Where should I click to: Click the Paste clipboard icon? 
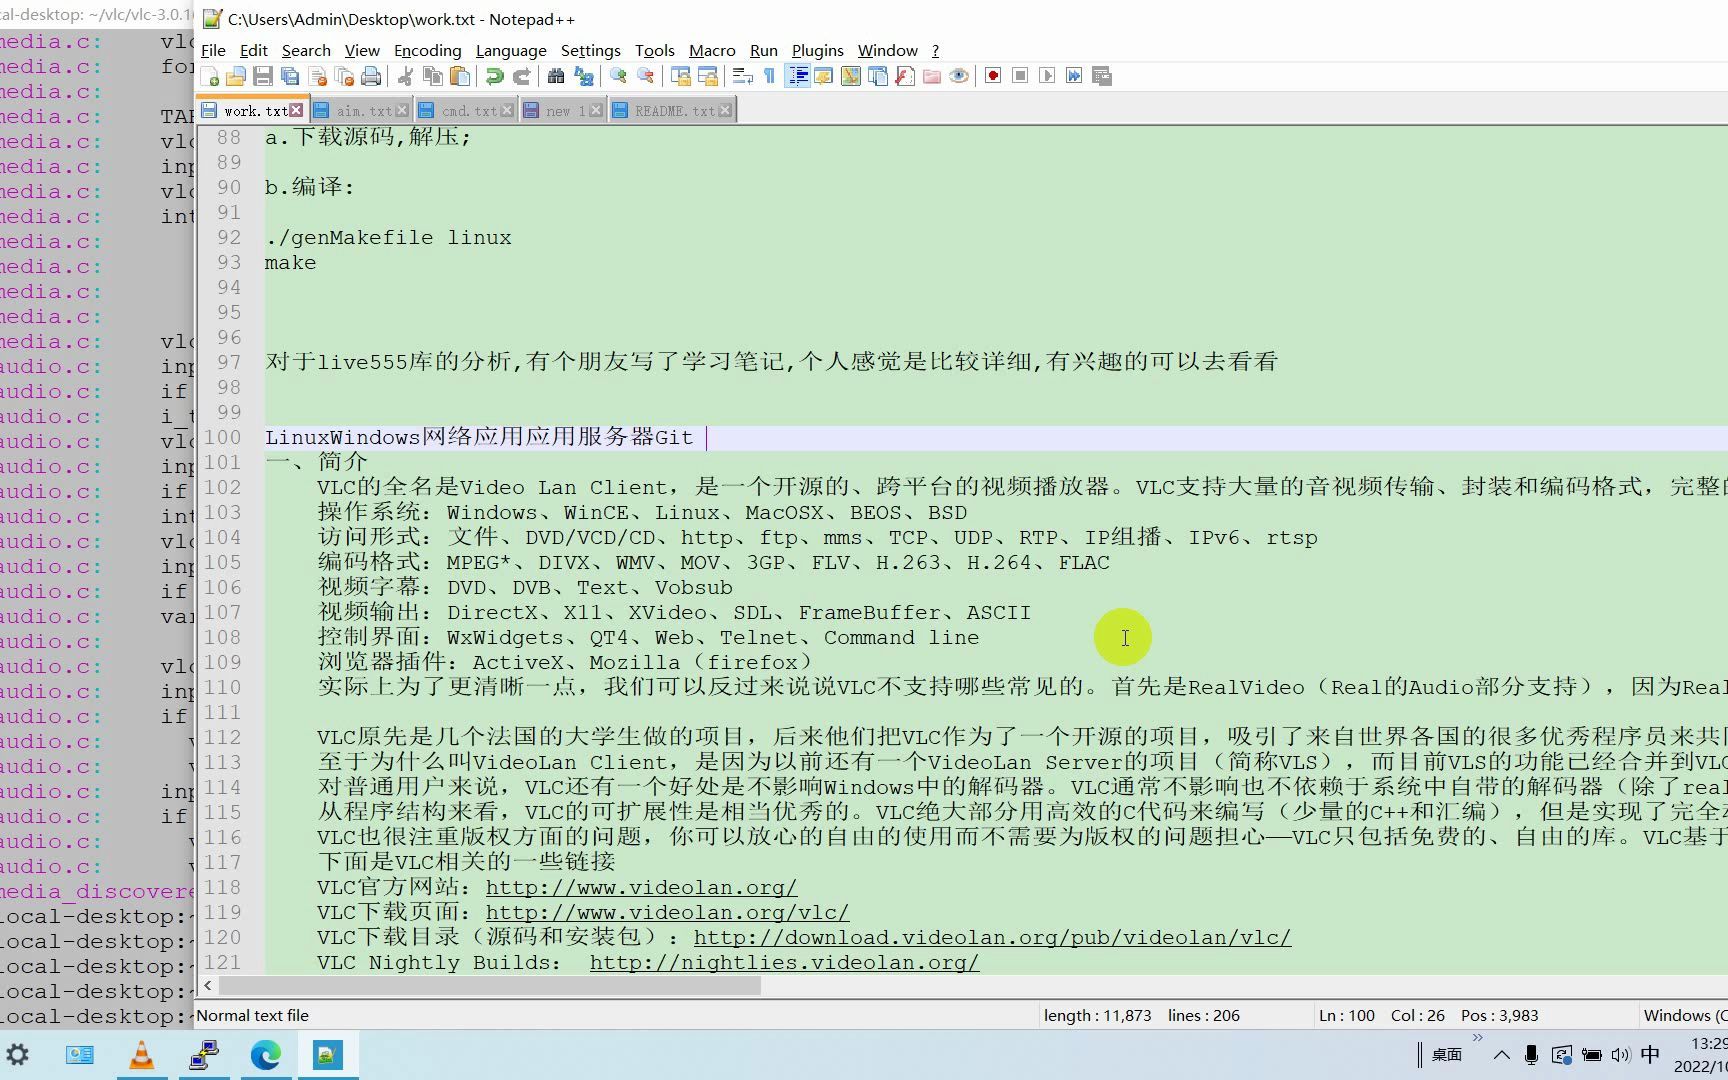[x=459, y=77]
